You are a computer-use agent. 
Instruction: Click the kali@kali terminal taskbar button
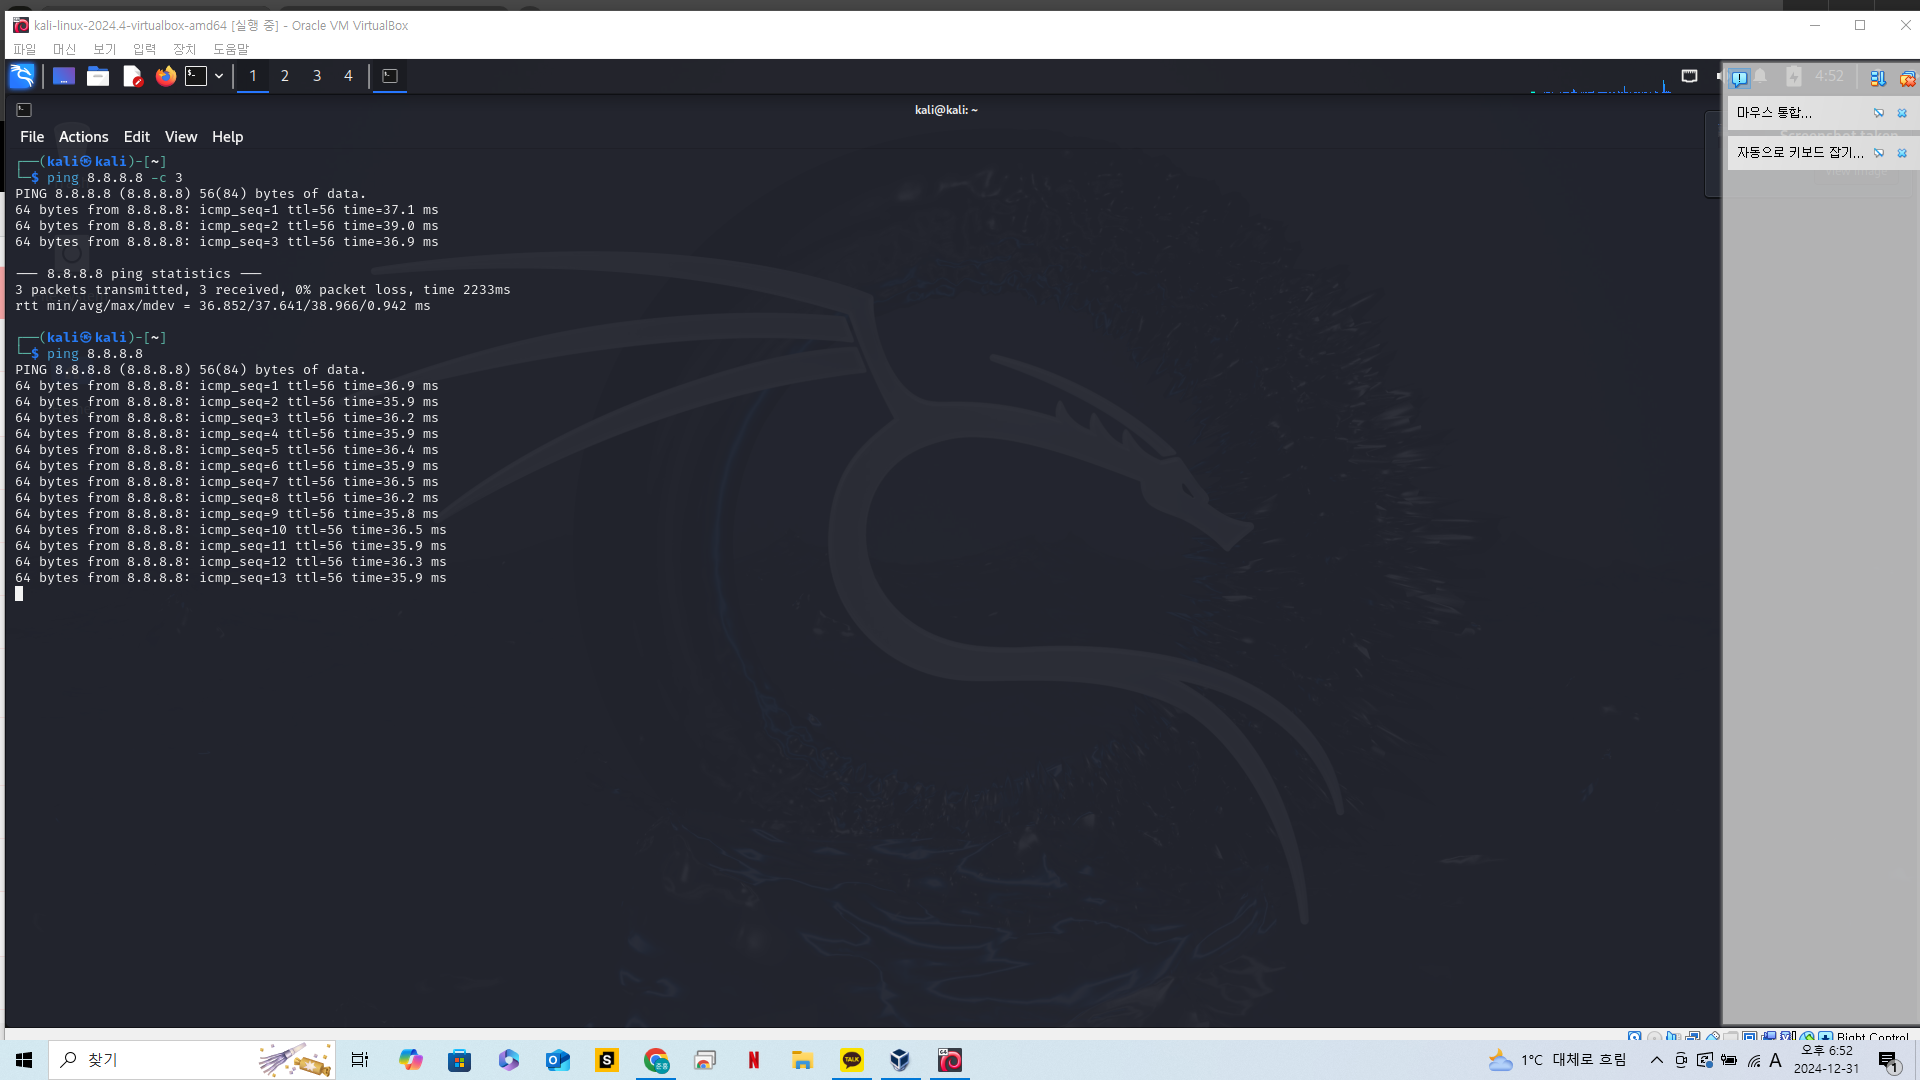point(390,76)
